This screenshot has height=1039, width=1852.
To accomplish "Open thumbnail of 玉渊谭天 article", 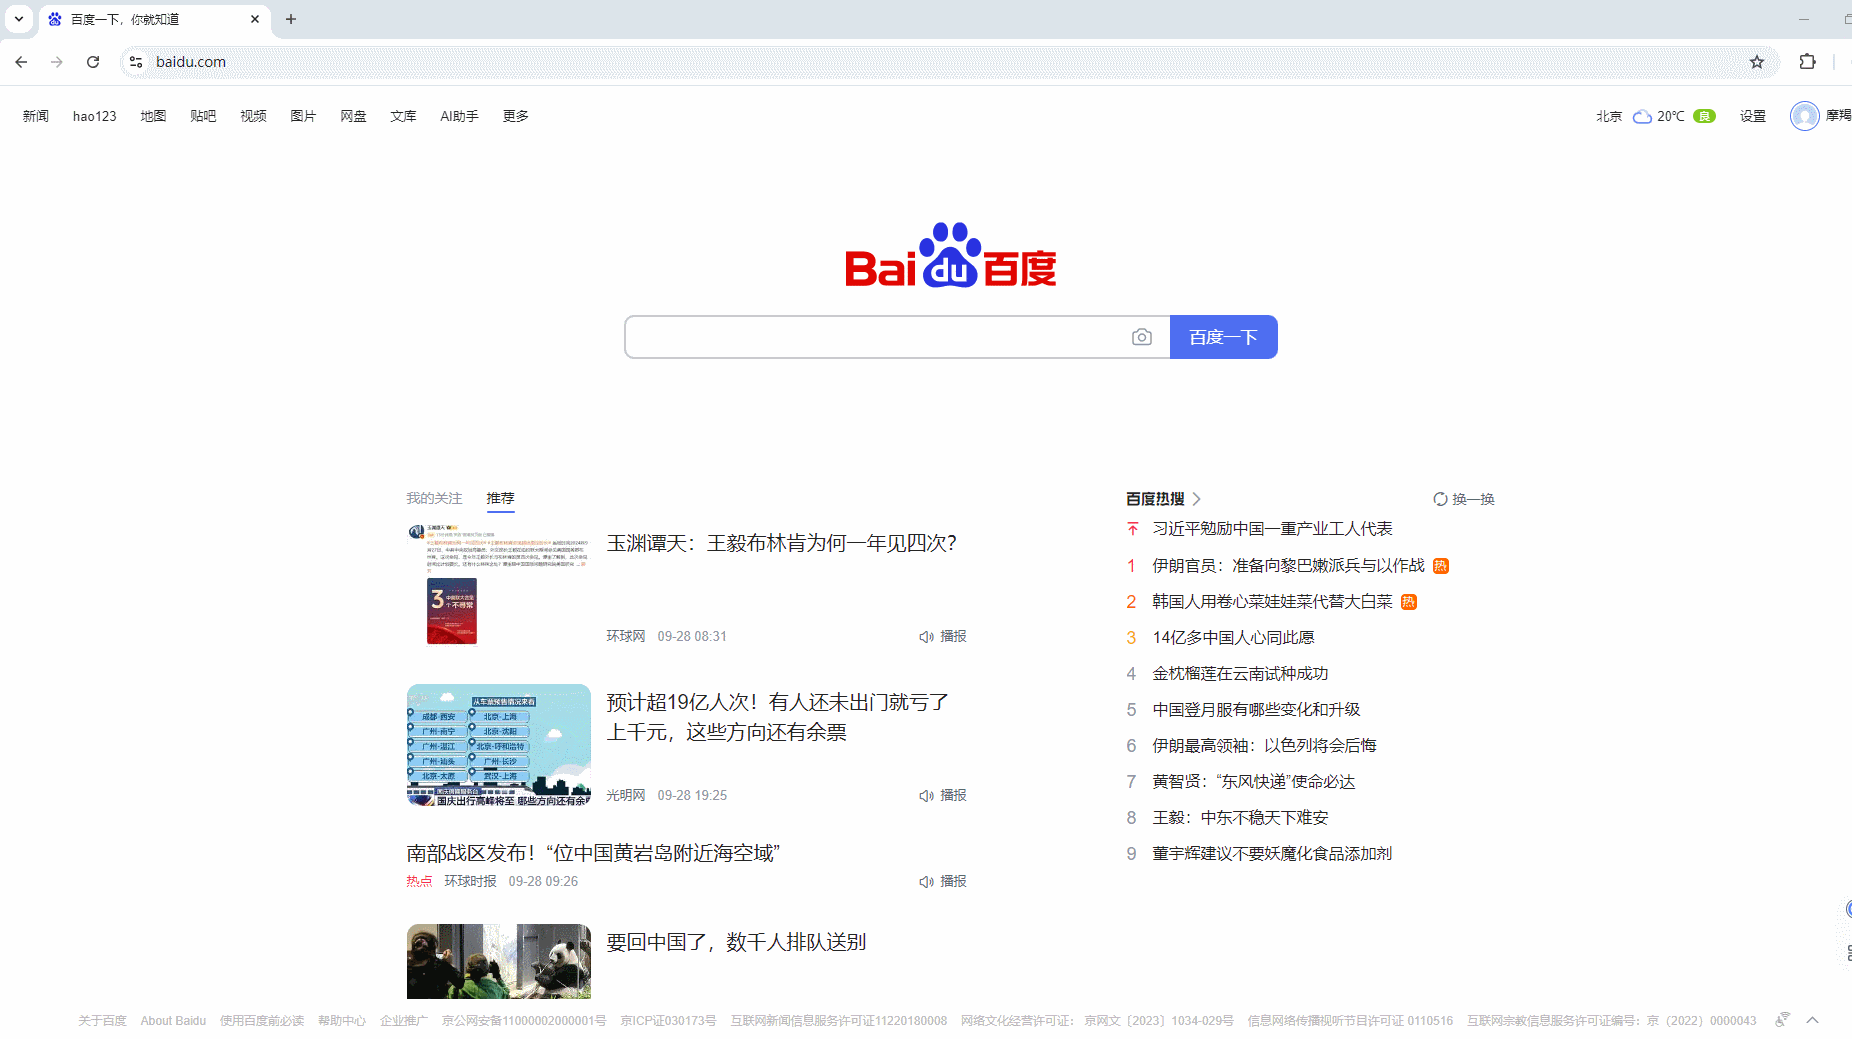I will pyautogui.click(x=499, y=584).
